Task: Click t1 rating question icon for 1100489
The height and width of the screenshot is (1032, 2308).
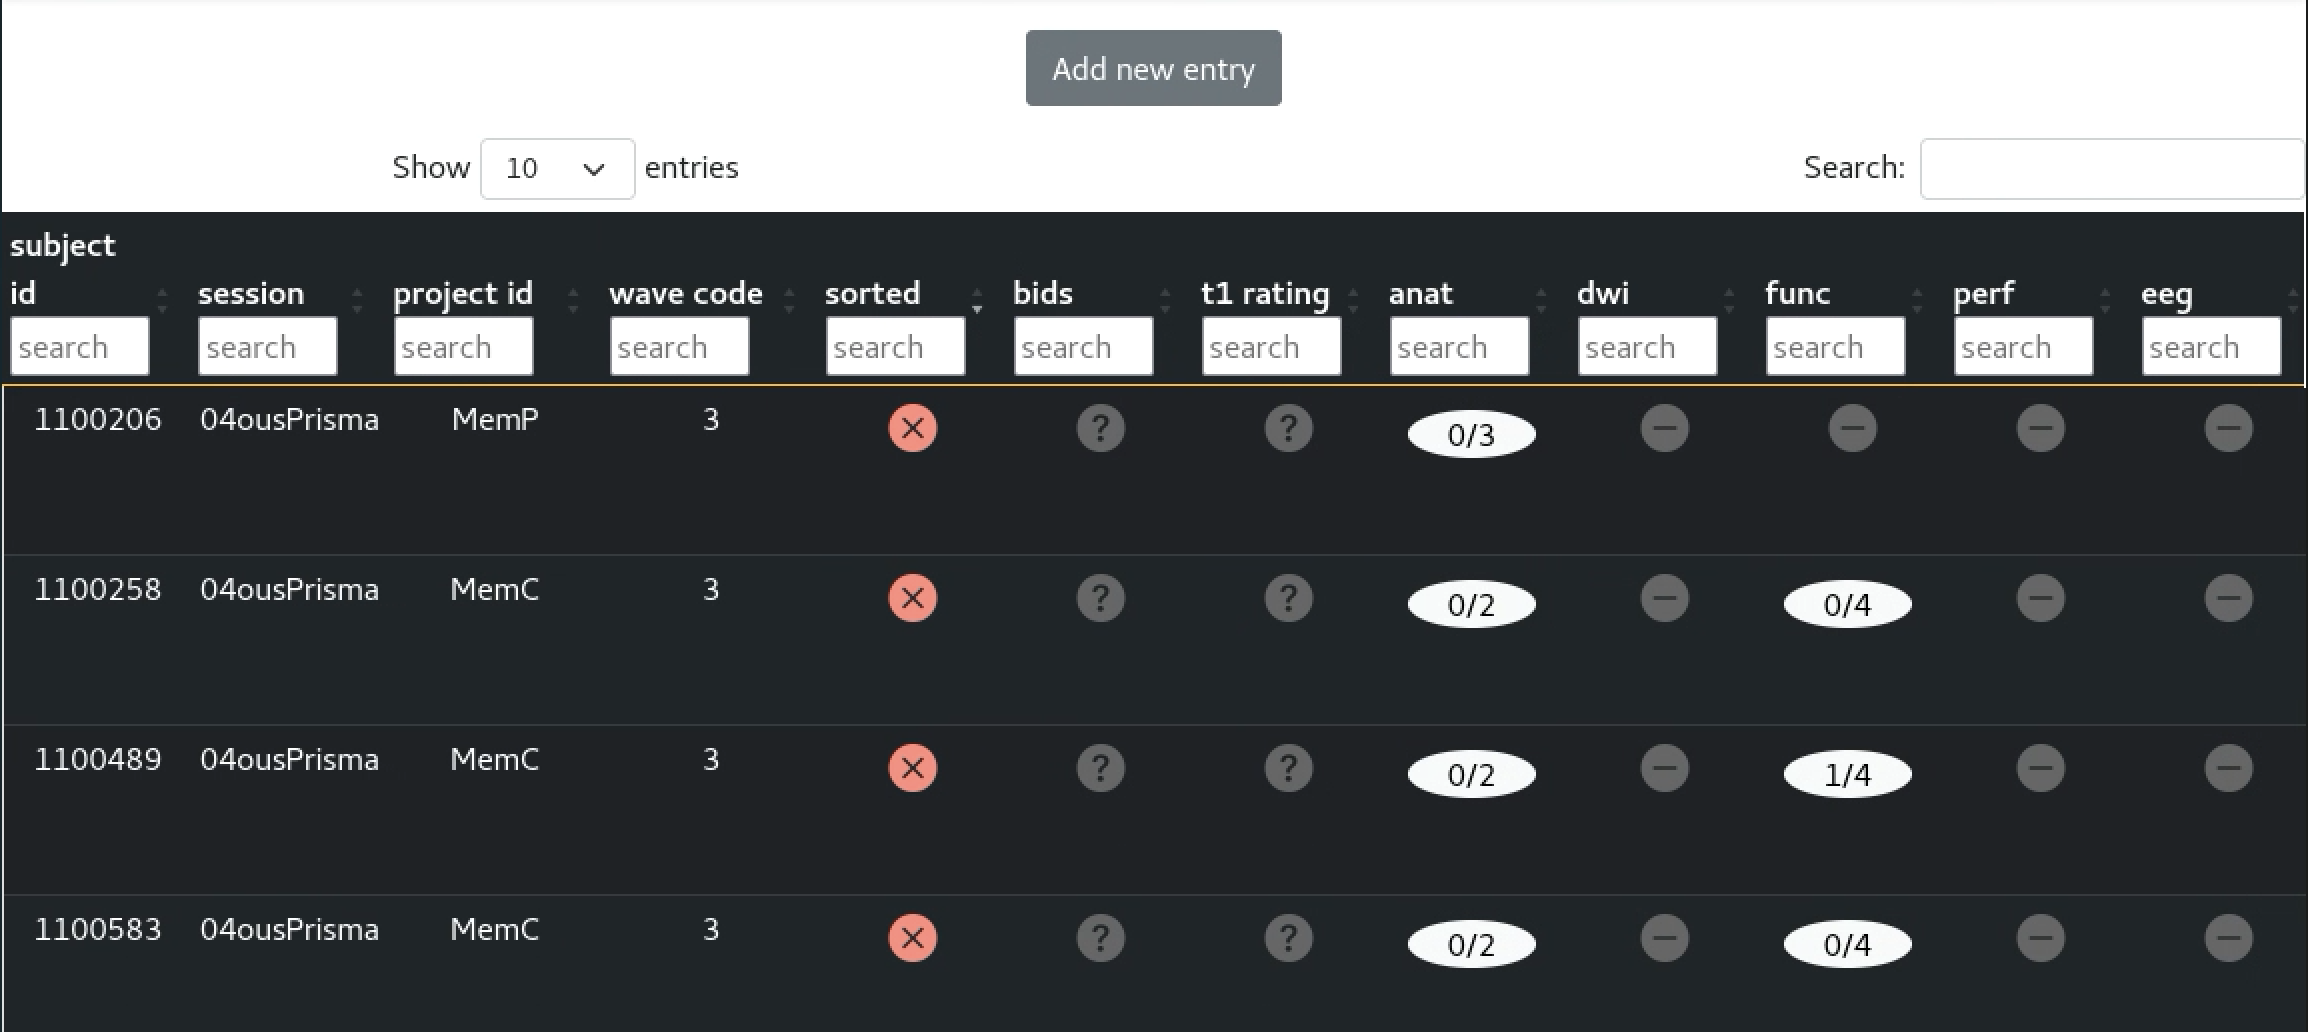Action: (x=1288, y=769)
